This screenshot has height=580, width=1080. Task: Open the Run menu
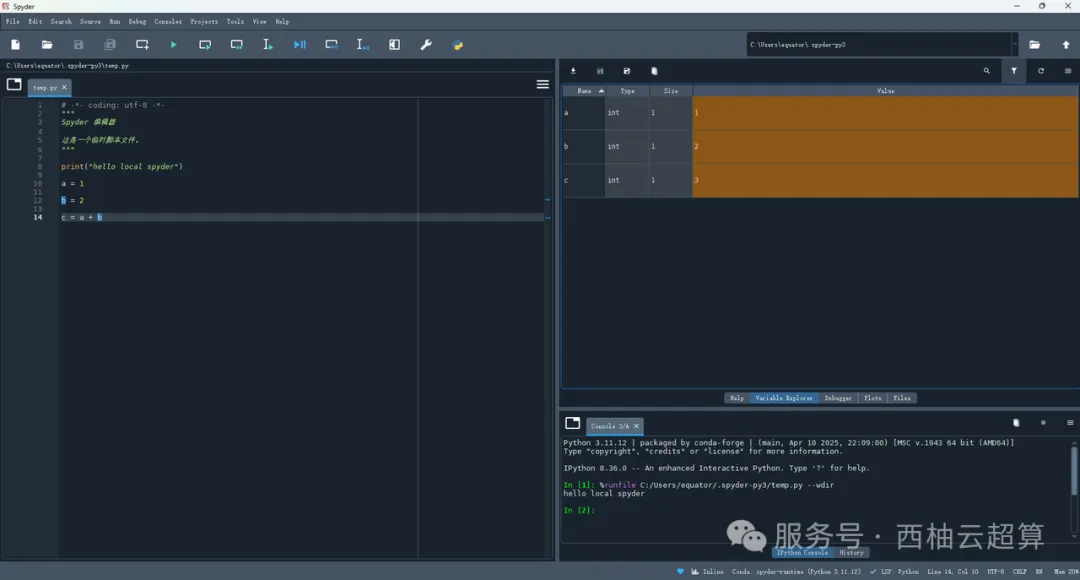[114, 21]
